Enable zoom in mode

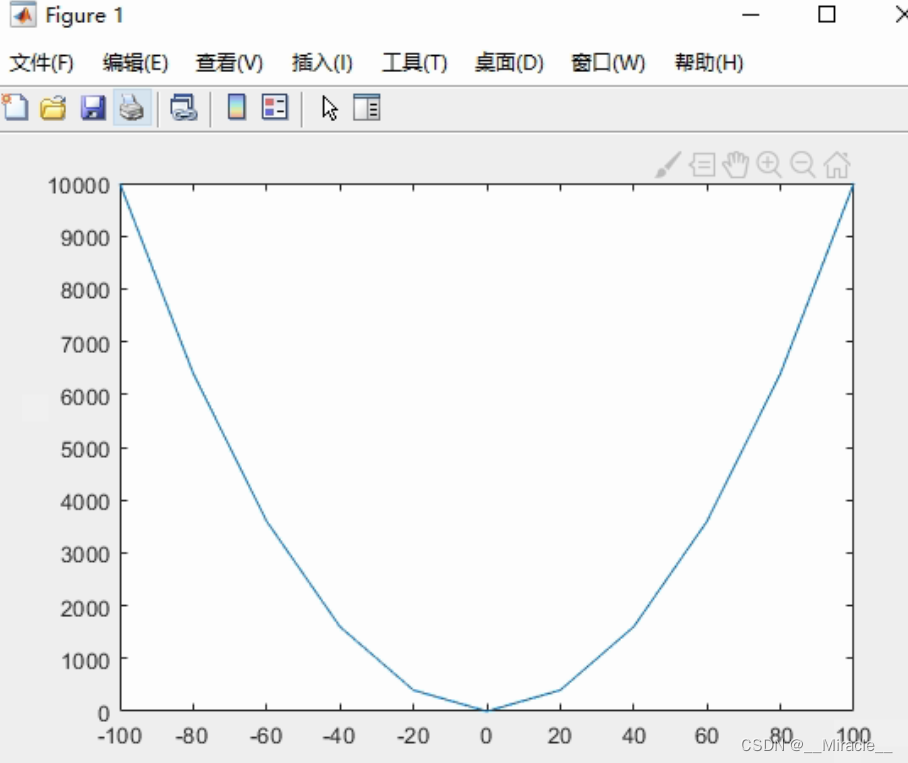769,164
